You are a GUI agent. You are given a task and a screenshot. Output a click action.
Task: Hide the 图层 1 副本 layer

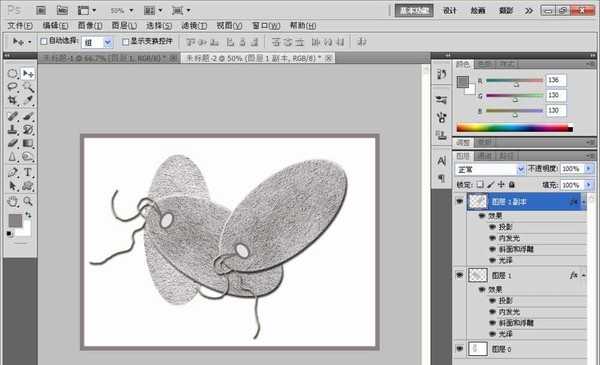pos(460,201)
